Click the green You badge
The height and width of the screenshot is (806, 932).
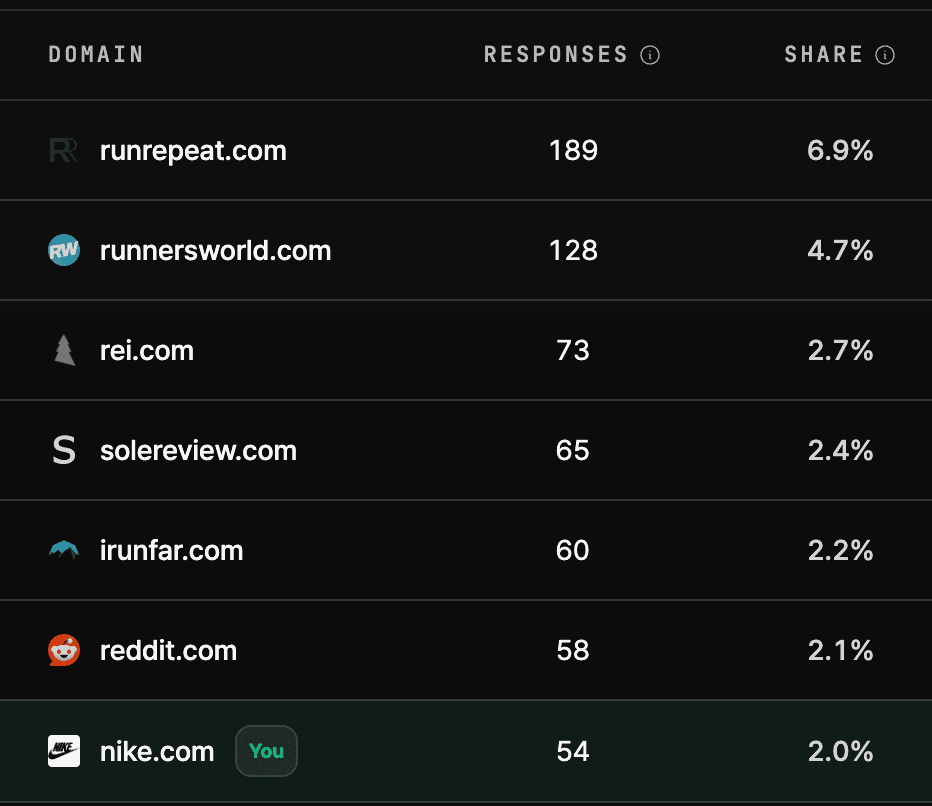tap(266, 751)
